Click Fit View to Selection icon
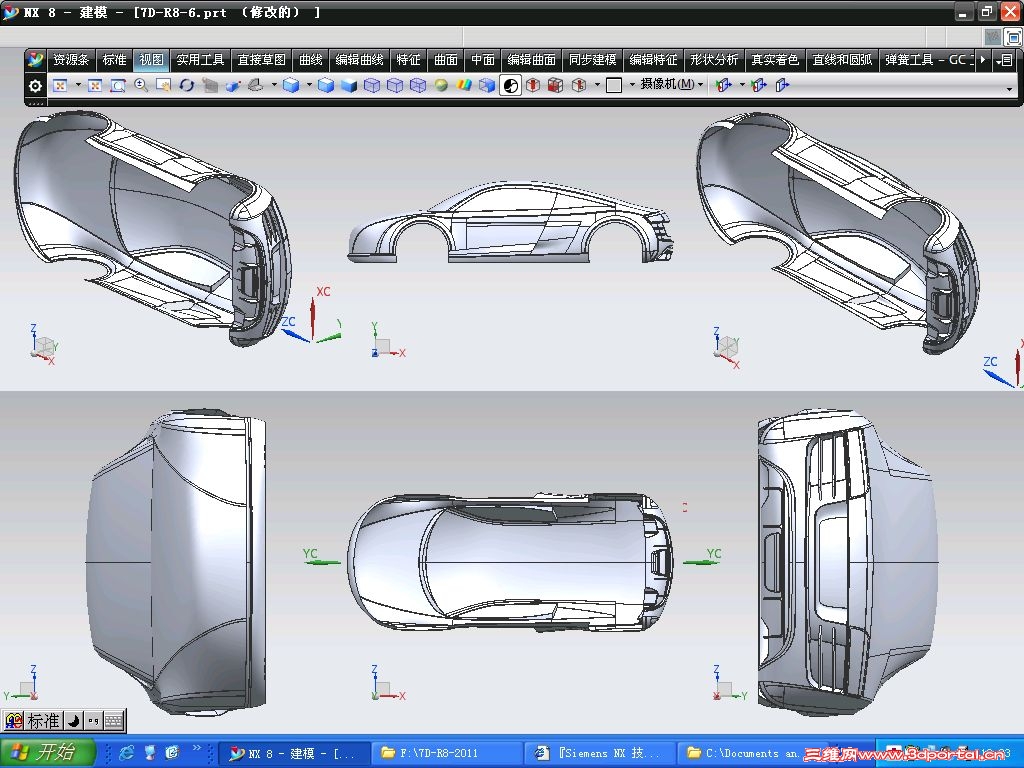Image resolution: width=1024 pixels, height=768 pixels. click(95, 86)
